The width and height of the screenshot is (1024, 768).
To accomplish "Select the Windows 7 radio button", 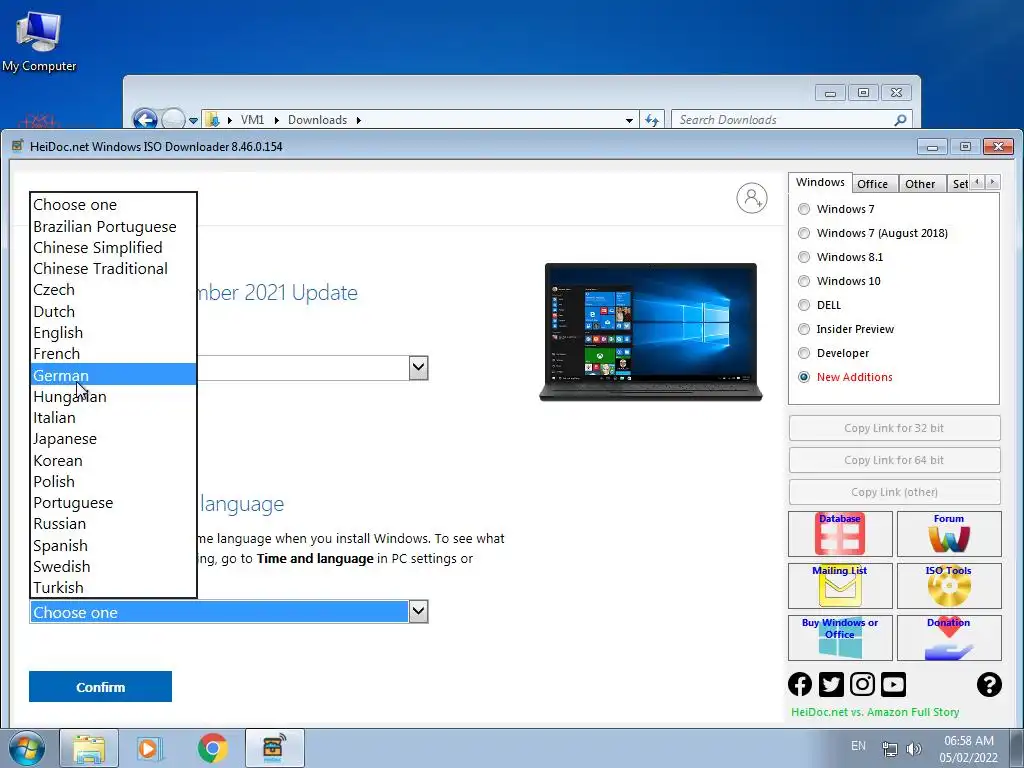I will point(804,209).
